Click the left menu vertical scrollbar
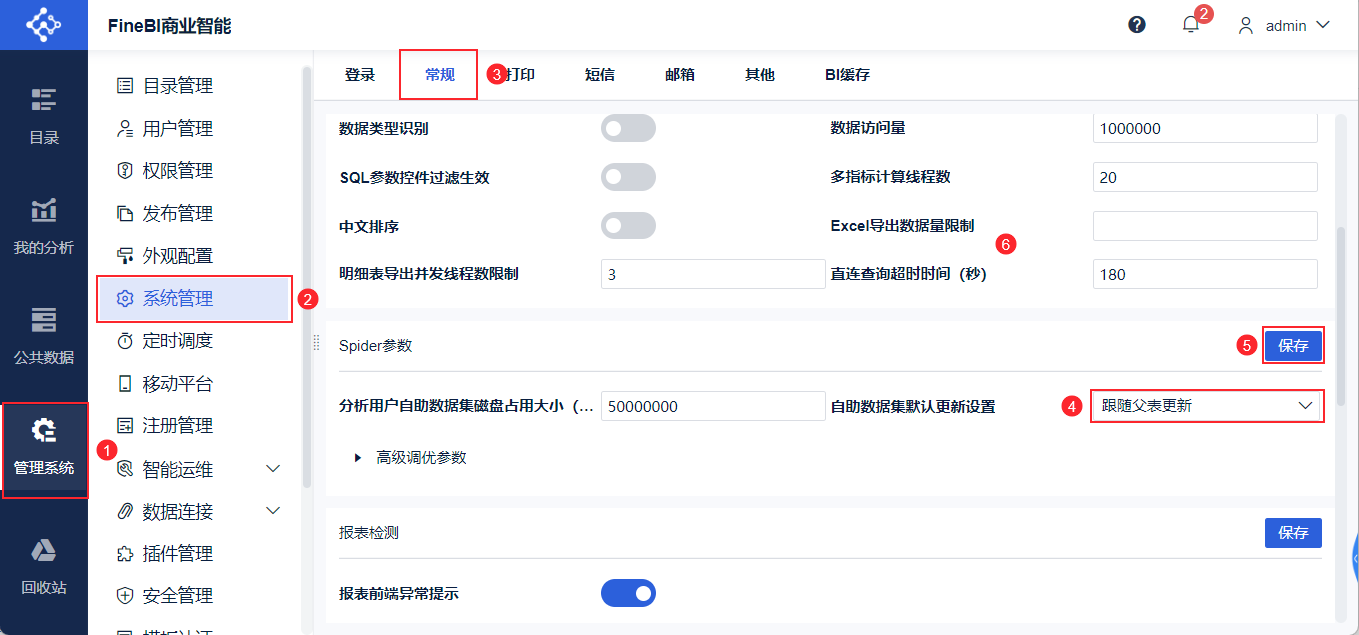Image resolution: width=1359 pixels, height=635 pixels. [x=307, y=277]
